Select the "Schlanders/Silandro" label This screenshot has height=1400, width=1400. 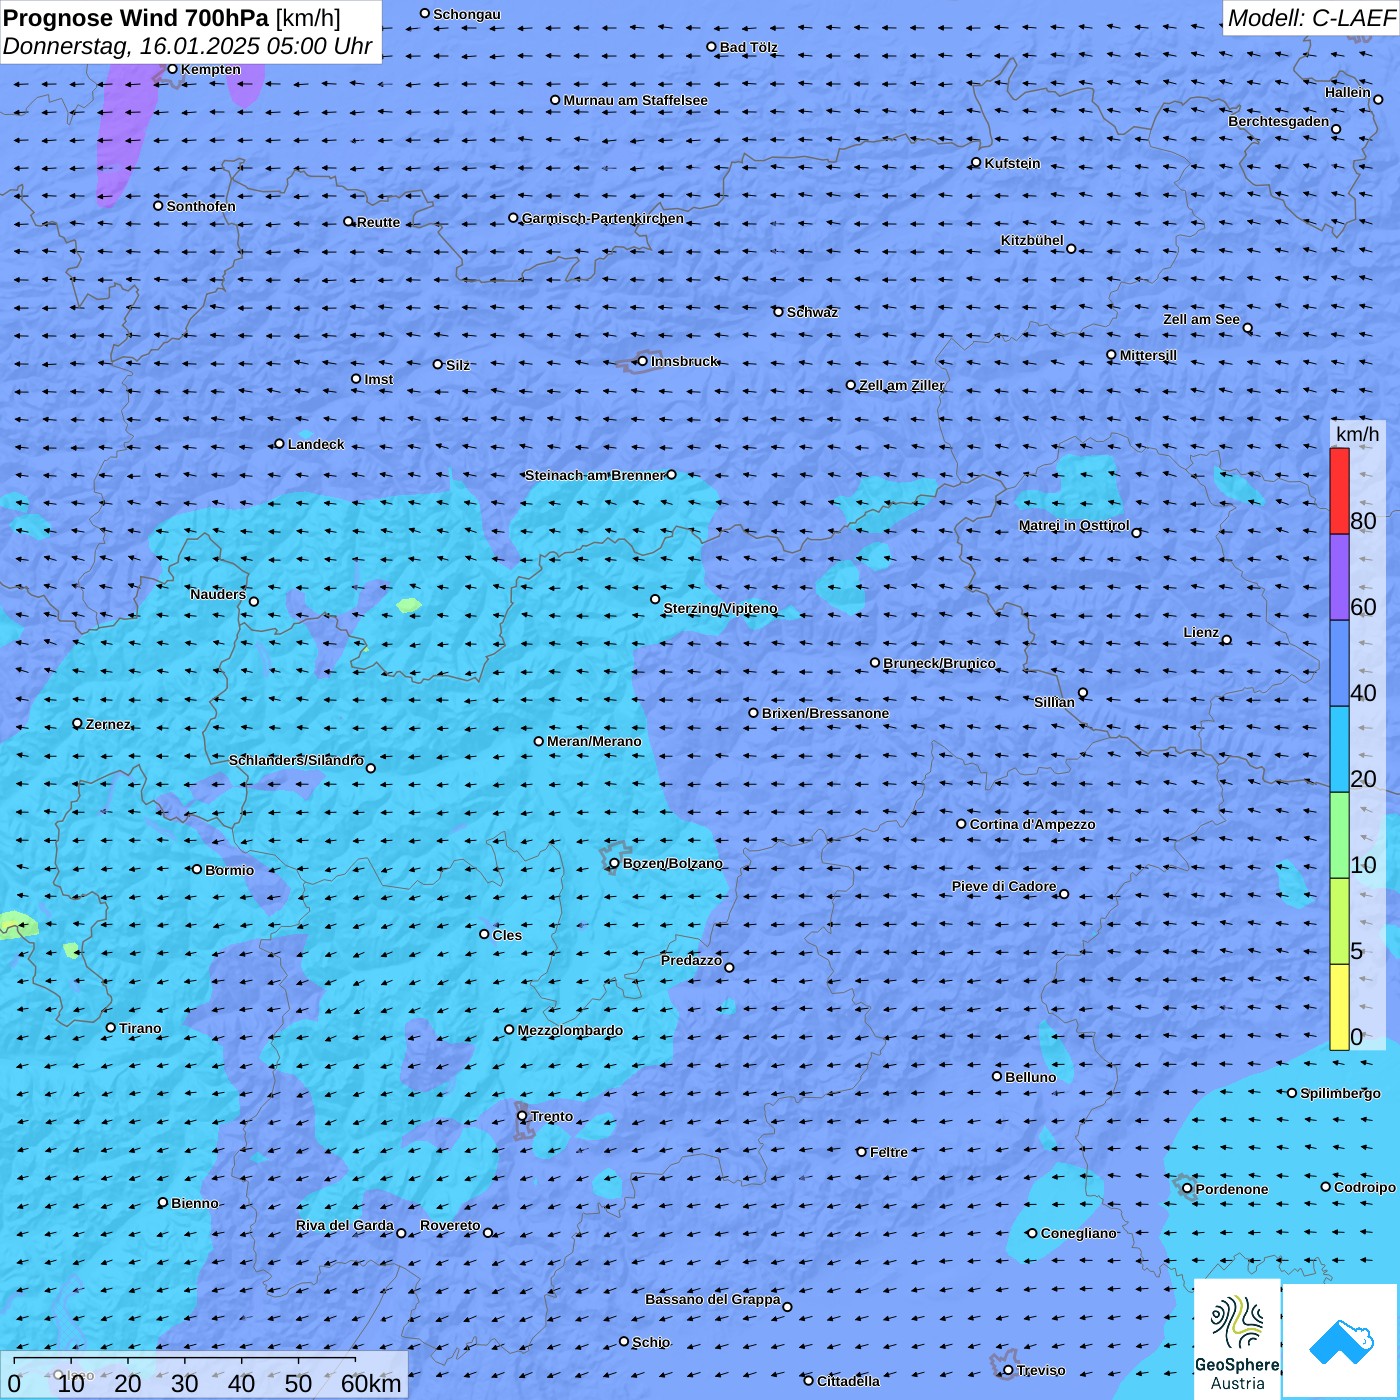pos(296,760)
